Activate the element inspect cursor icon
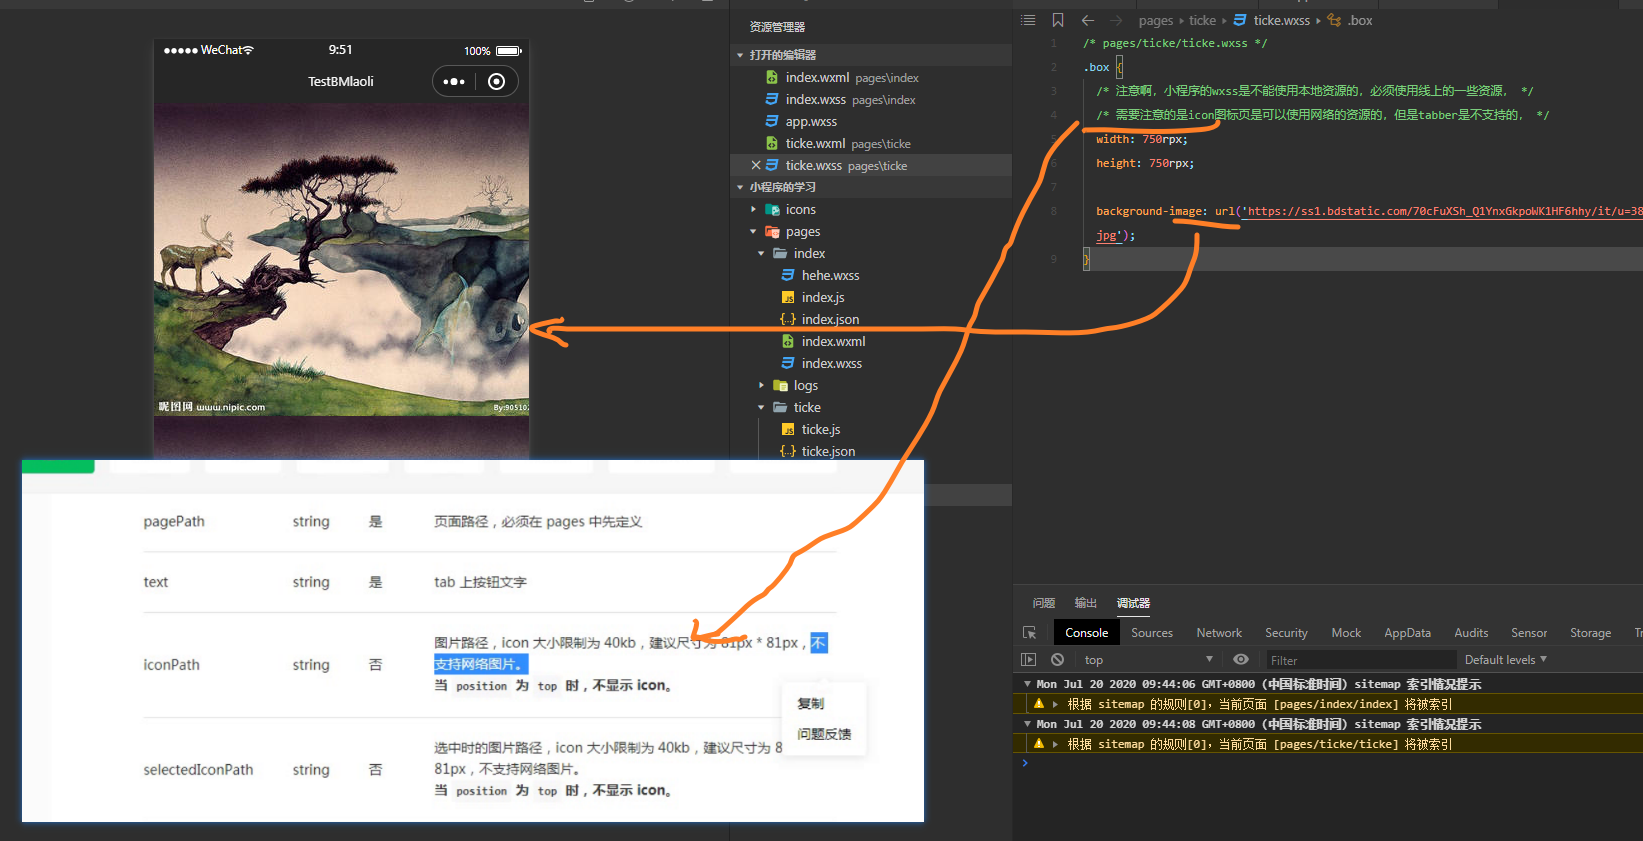Image resolution: width=1643 pixels, height=841 pixels. coord(1030,633)
